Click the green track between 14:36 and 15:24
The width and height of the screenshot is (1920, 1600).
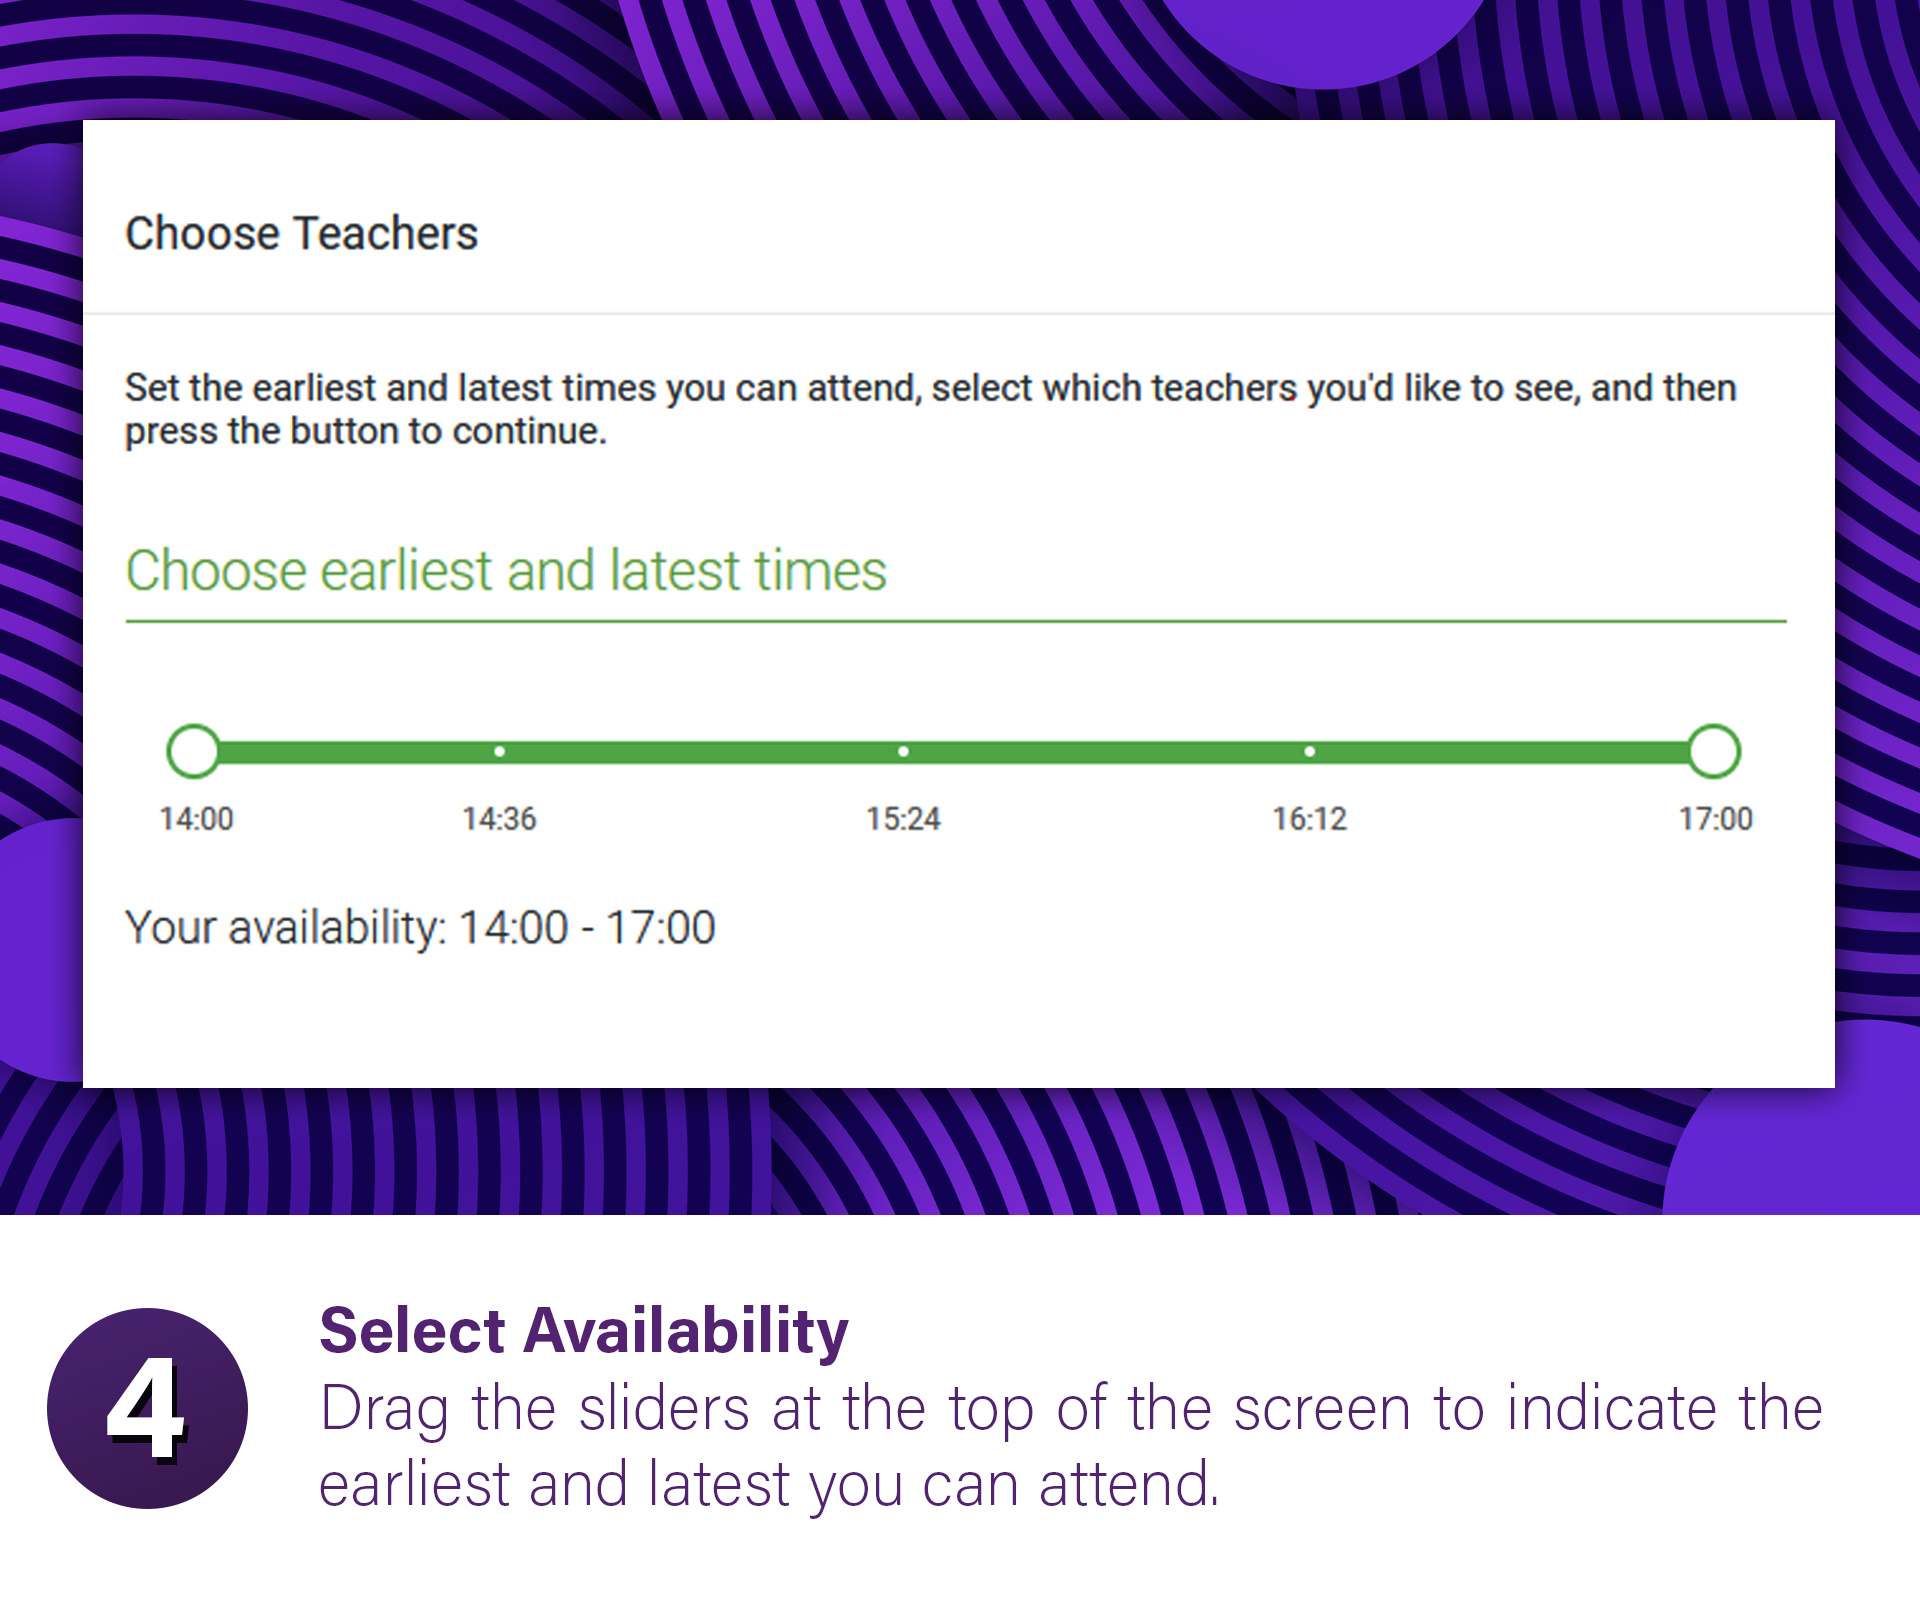700,752
